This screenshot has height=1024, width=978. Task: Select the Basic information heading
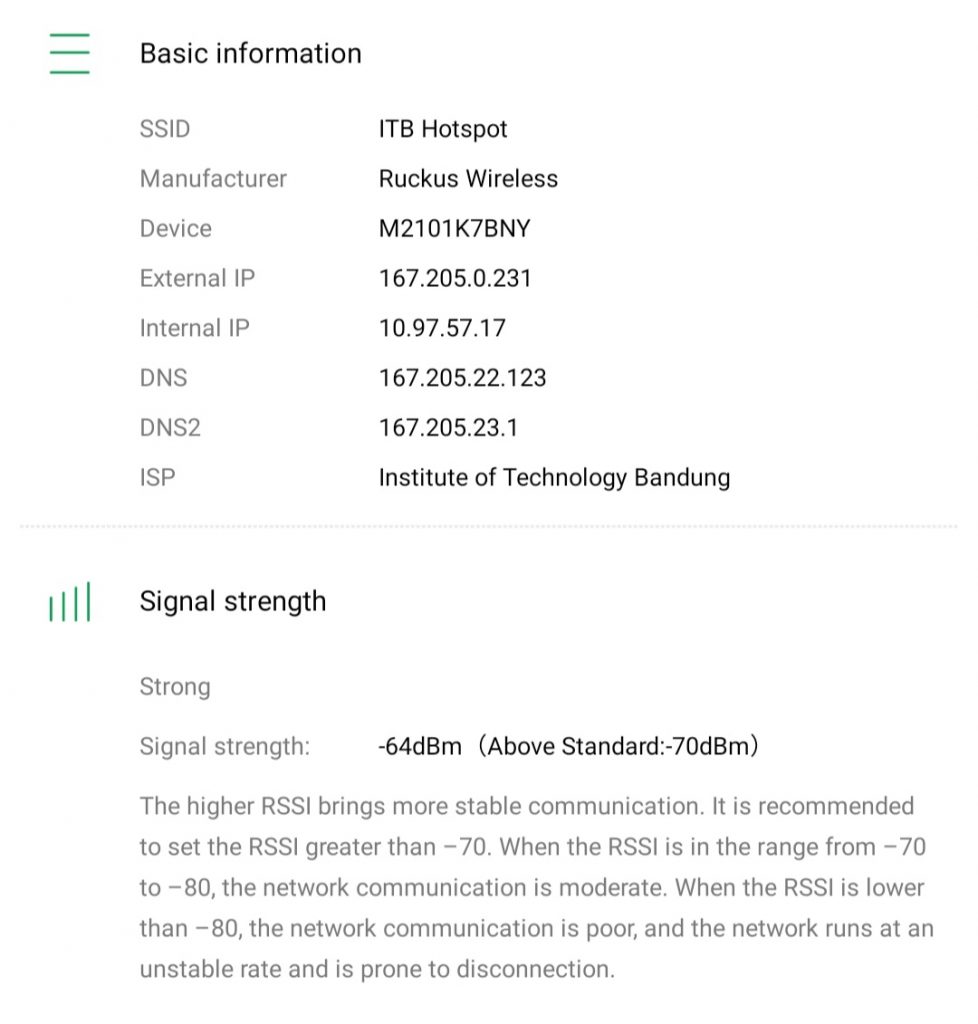[x=250, y=53]
